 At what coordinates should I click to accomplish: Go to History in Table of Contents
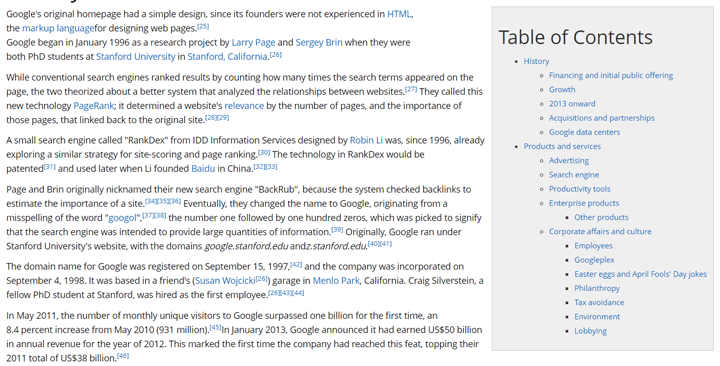click(536, 62)
